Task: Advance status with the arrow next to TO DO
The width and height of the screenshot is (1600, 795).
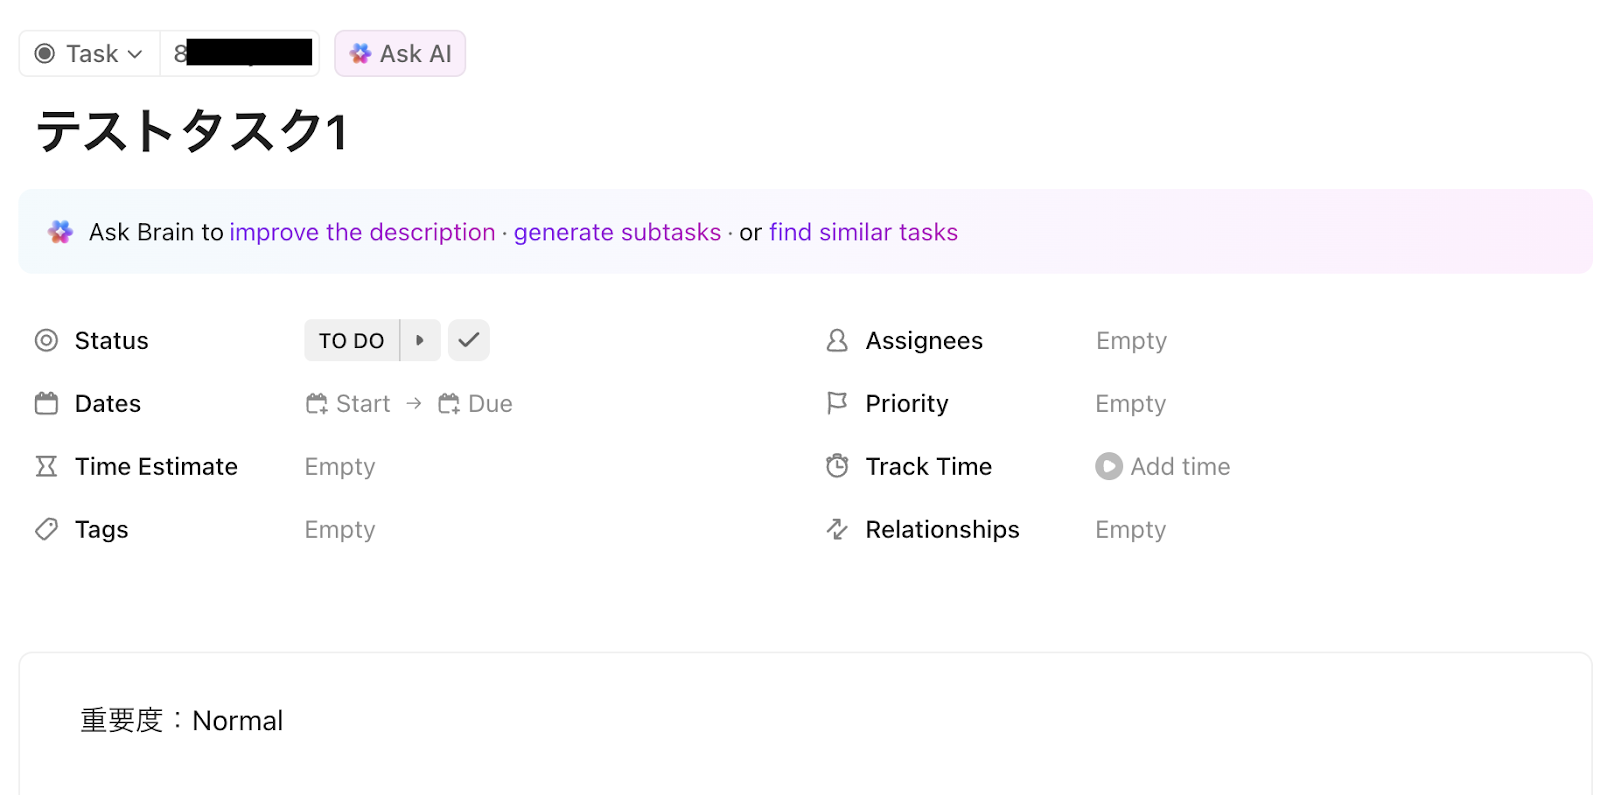Action: click(x=420, y=340)
